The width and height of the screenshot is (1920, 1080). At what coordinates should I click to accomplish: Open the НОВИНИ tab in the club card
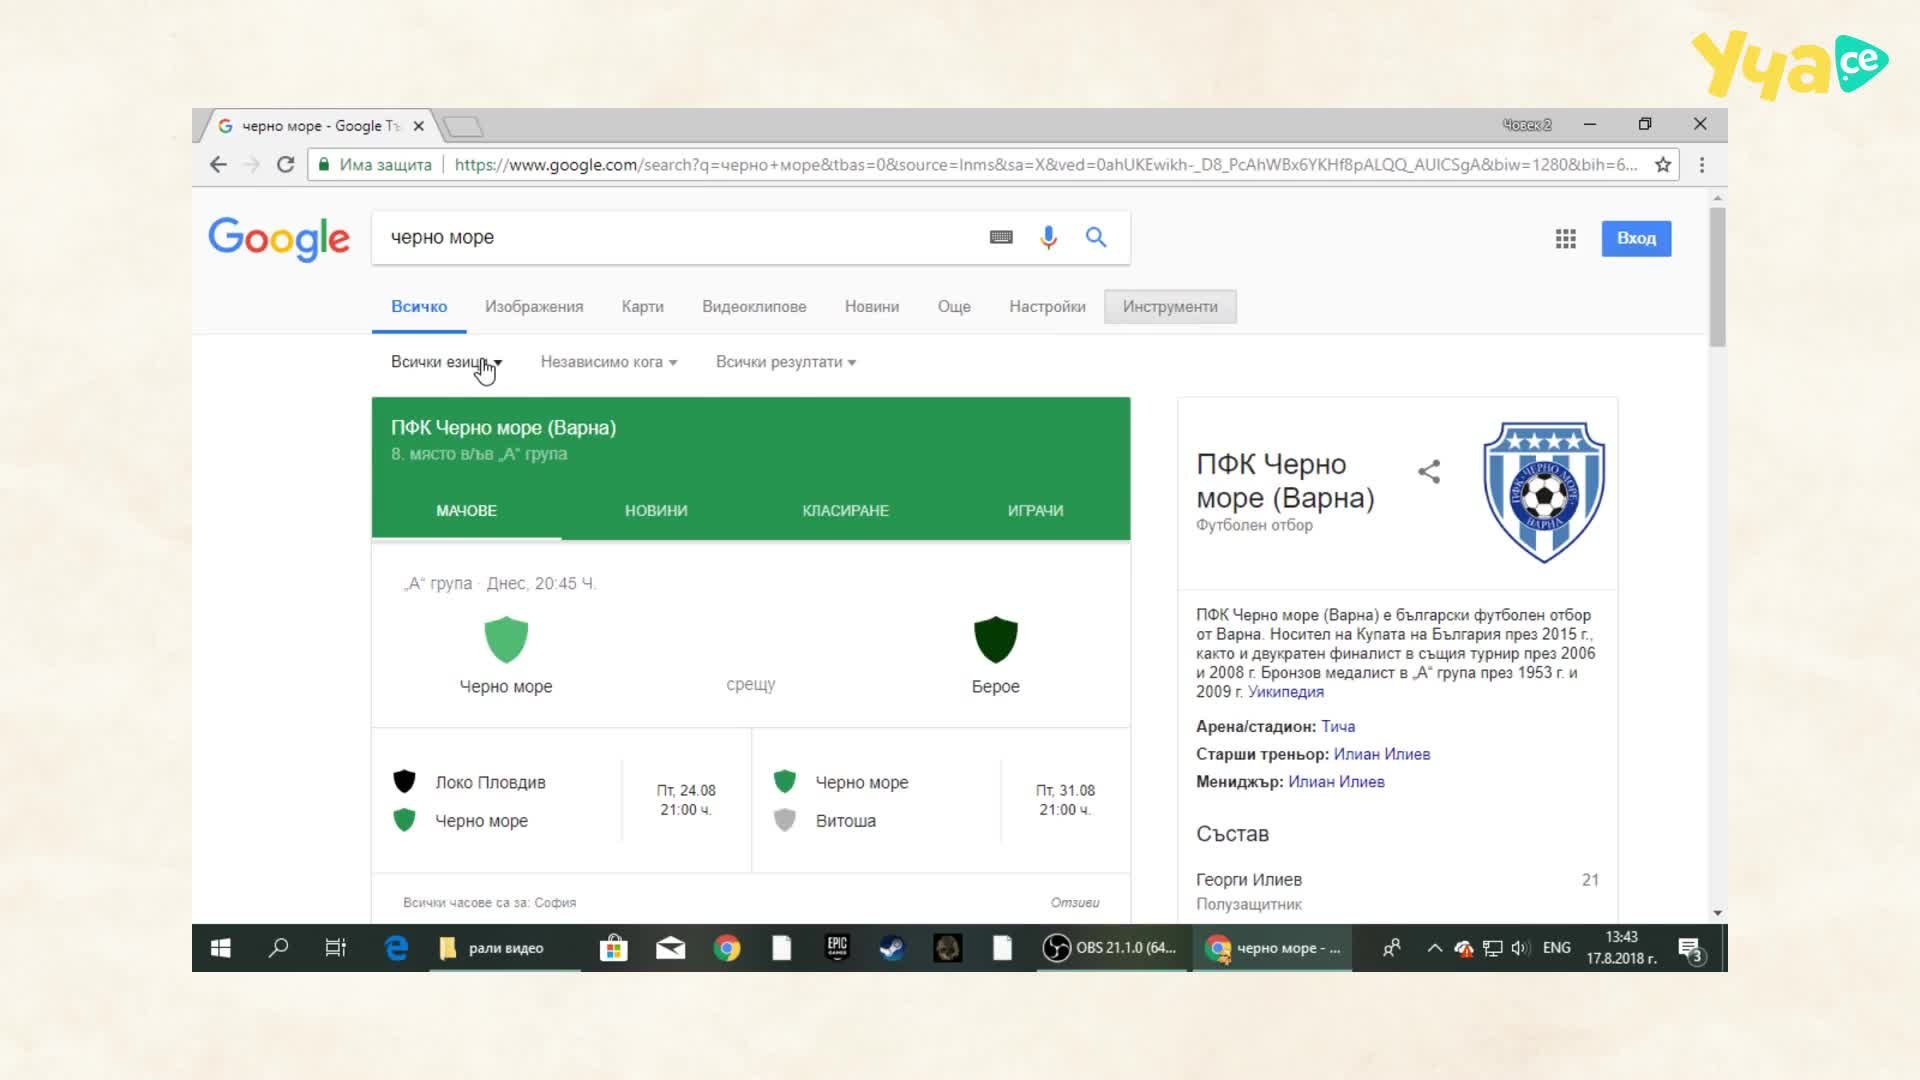tap(656, 511)
